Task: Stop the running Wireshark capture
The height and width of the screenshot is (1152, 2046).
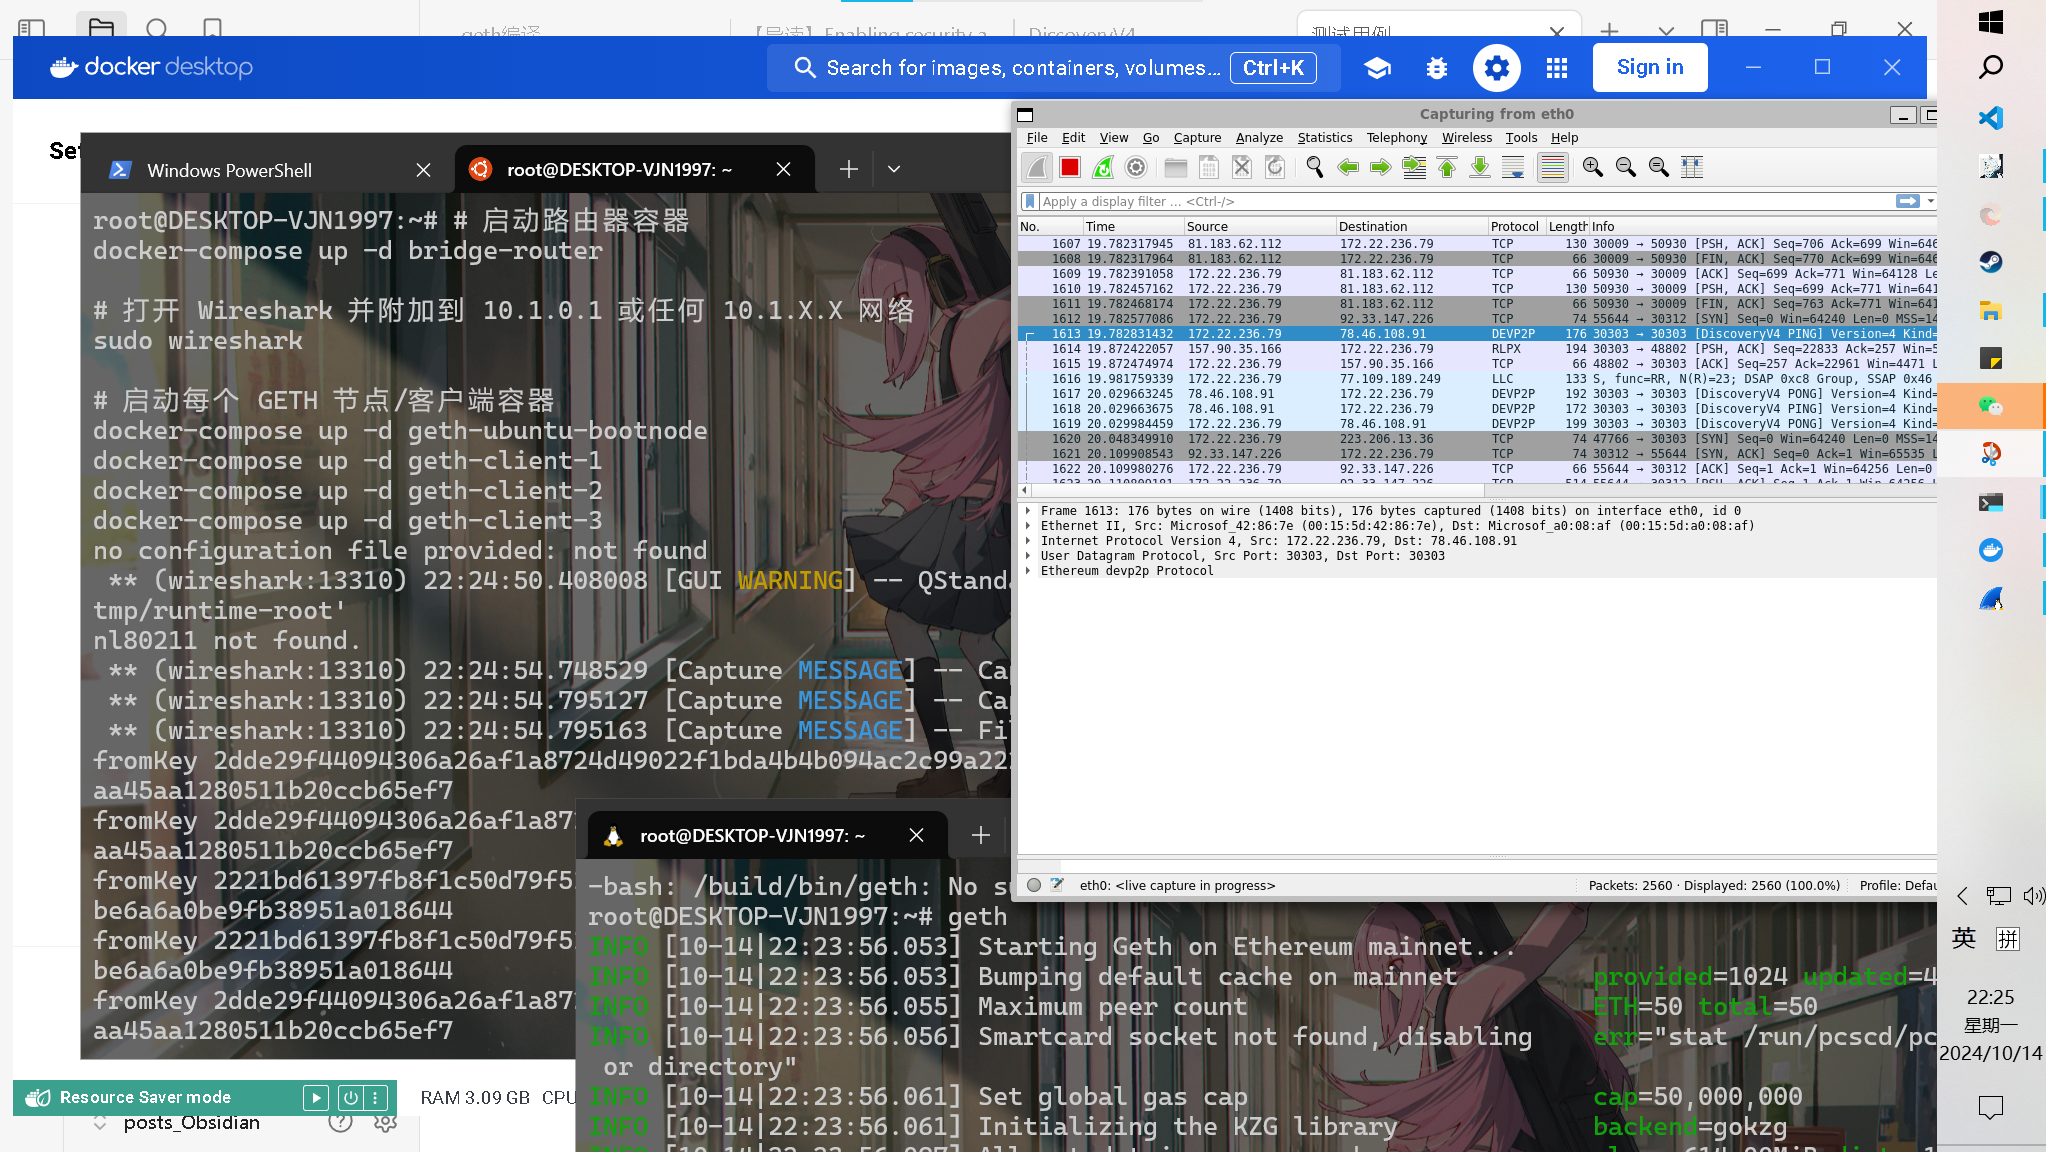Action: 1070,167
